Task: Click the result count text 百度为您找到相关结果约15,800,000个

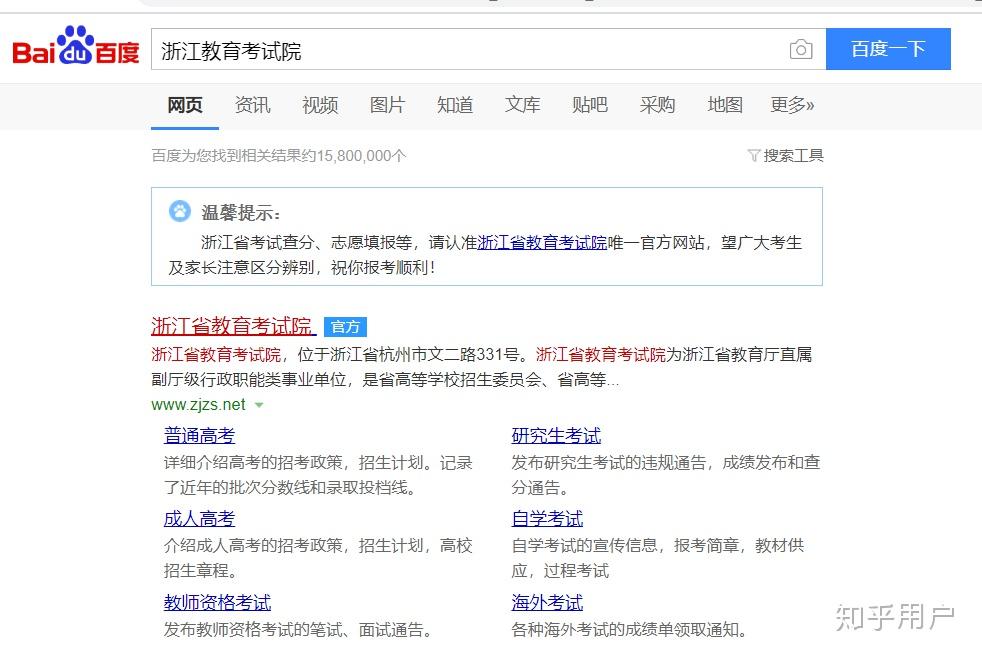Action: tap(279, 155)
